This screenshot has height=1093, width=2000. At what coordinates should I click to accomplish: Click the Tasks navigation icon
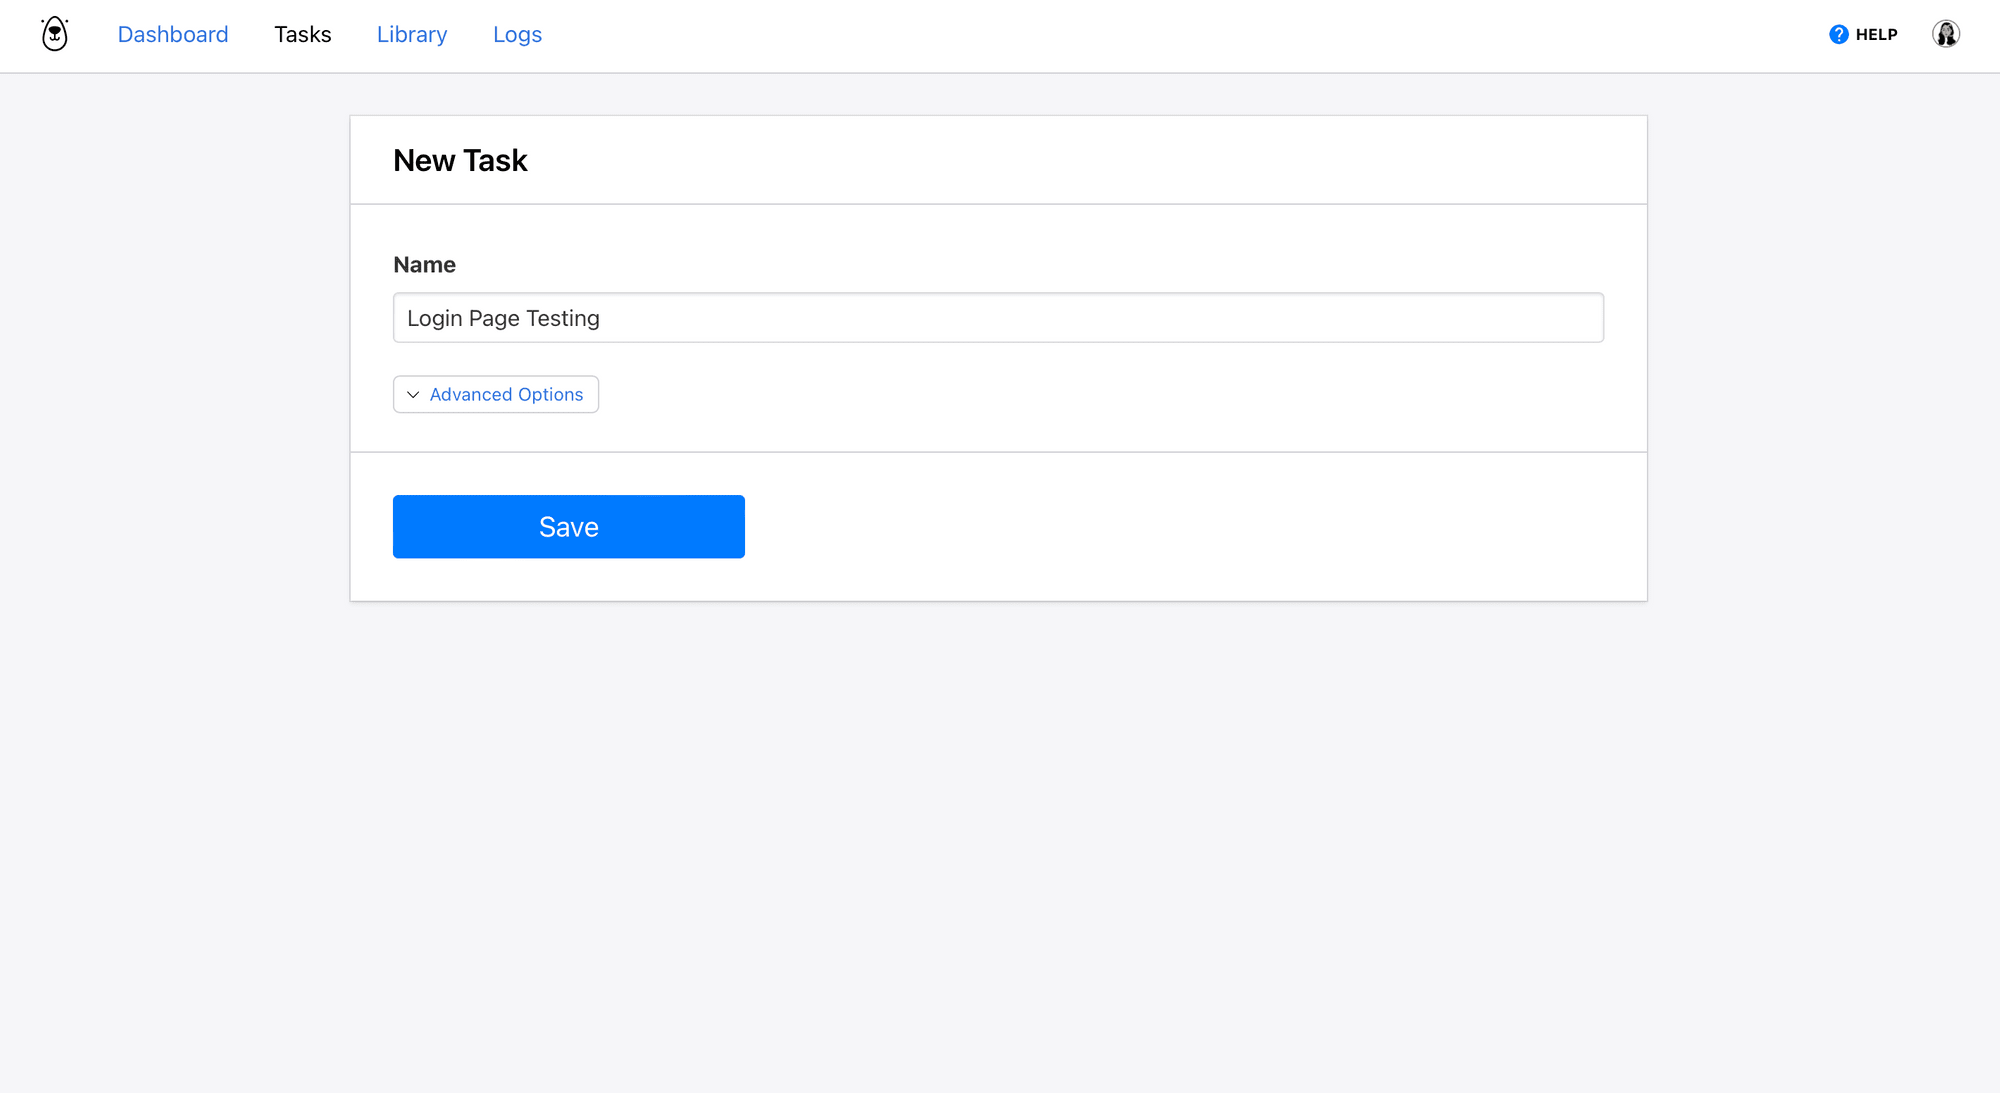(x=303, y=35)
